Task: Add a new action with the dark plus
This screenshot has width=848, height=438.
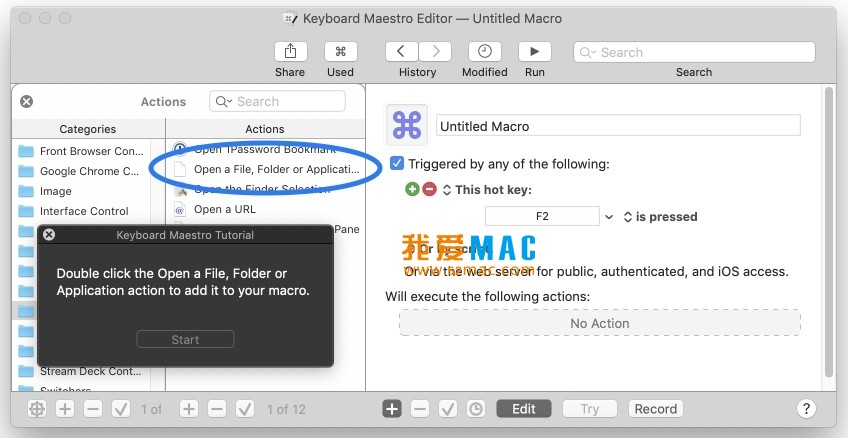Action: 392,409
